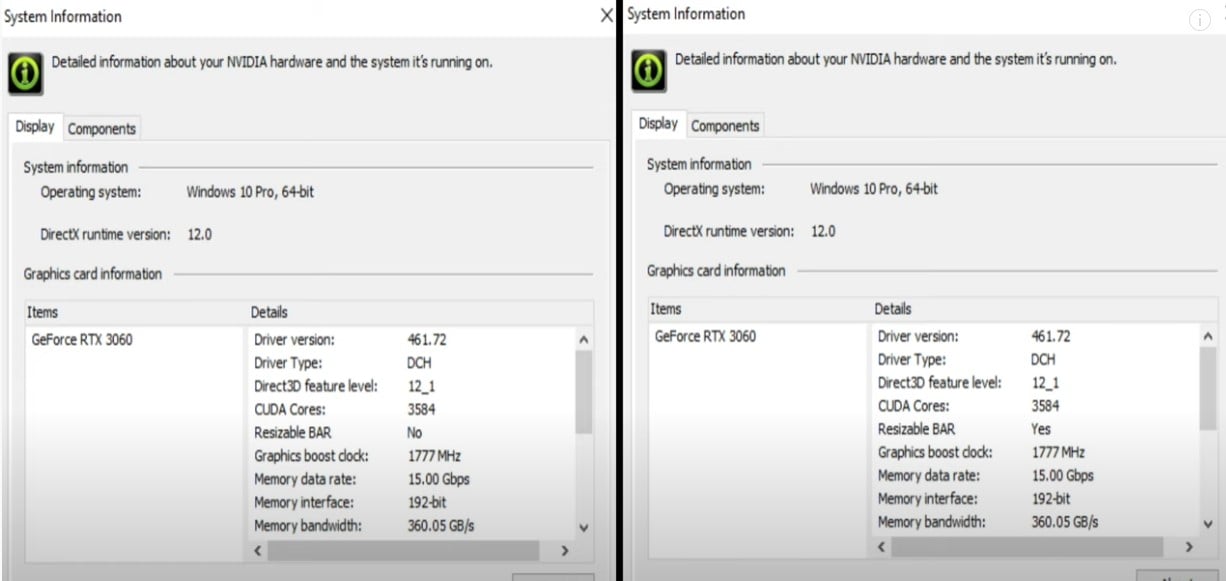
Task: Click right arrow of left window horizontal scrollbar
Action: (x=565, y=551)
